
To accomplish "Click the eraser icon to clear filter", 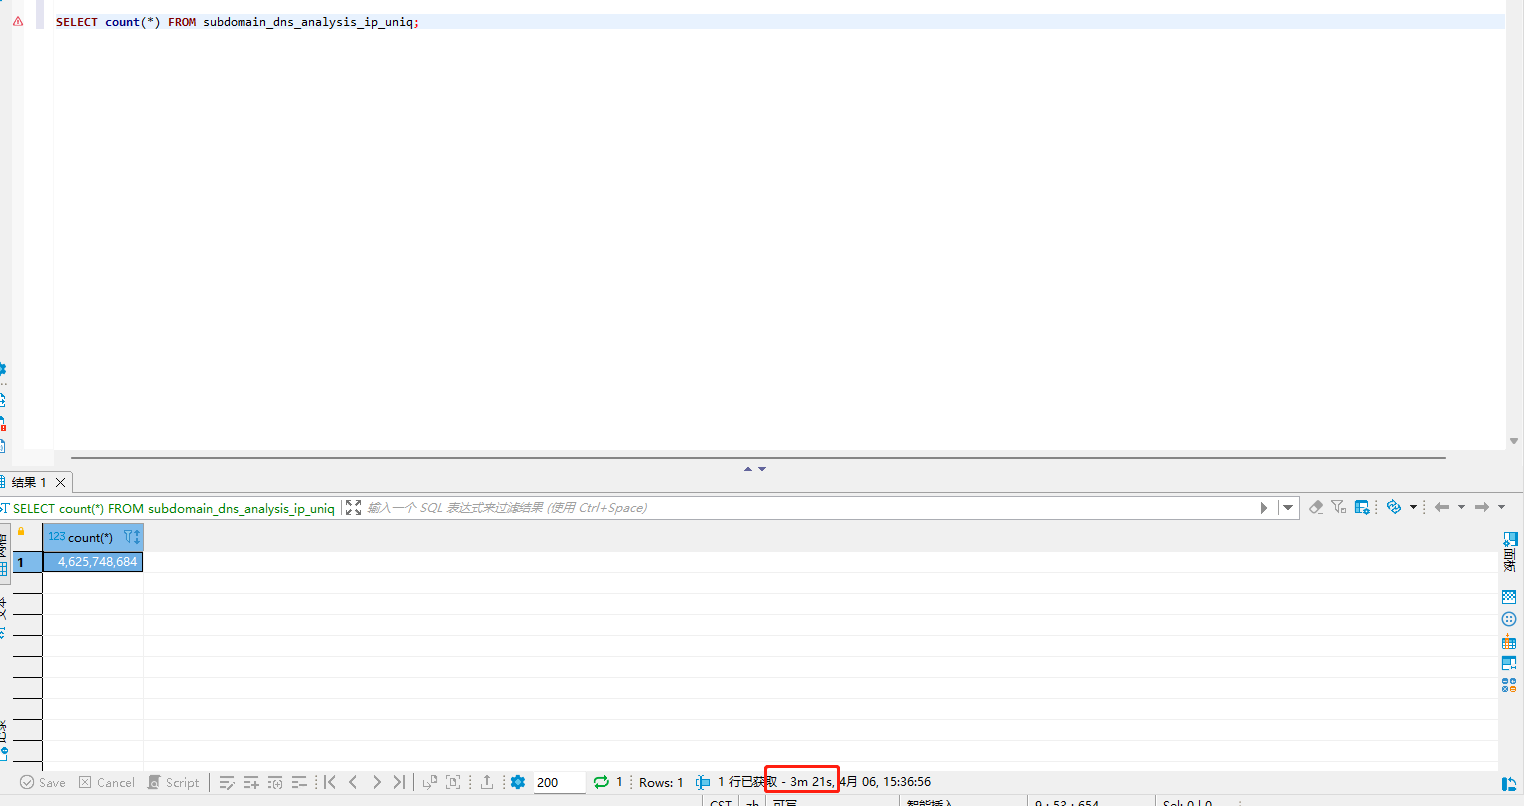I will point(1316,508).
